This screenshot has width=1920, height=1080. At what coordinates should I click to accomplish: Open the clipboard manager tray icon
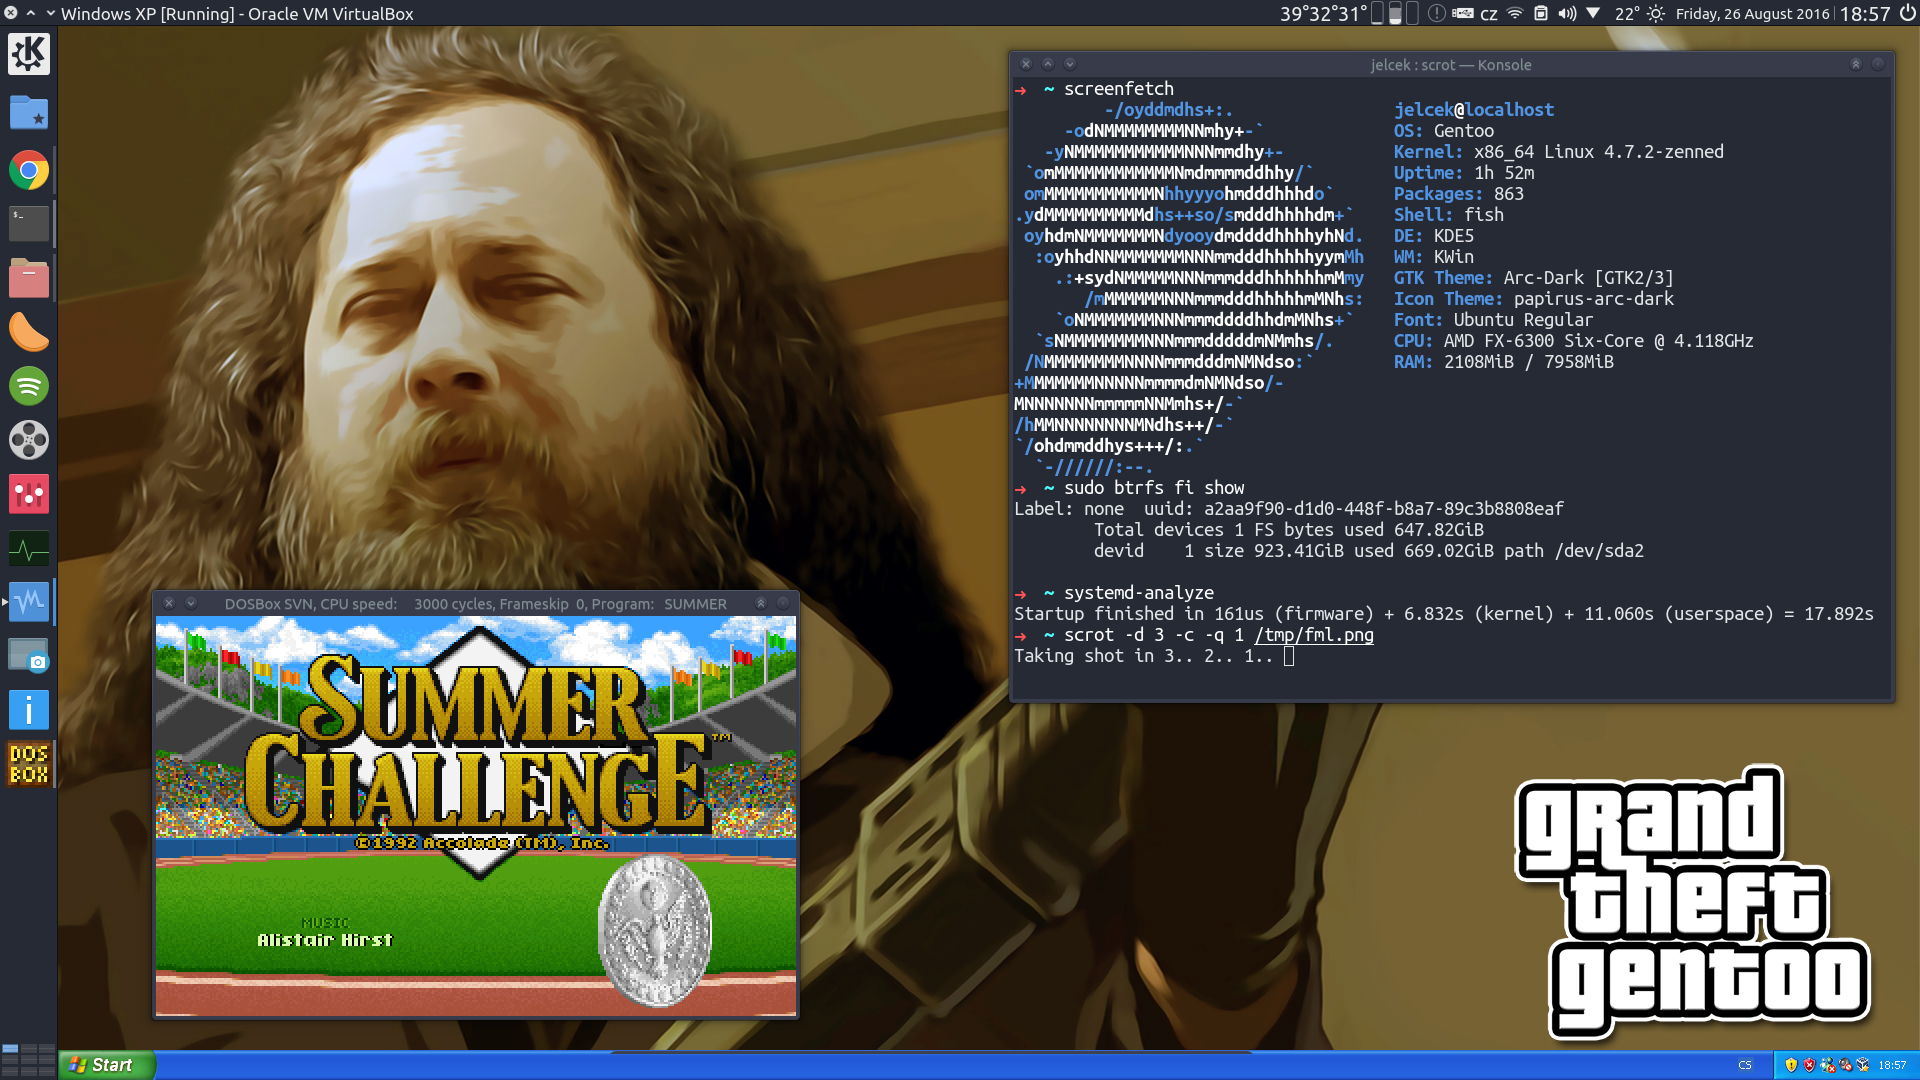[x=1541, y=13]
